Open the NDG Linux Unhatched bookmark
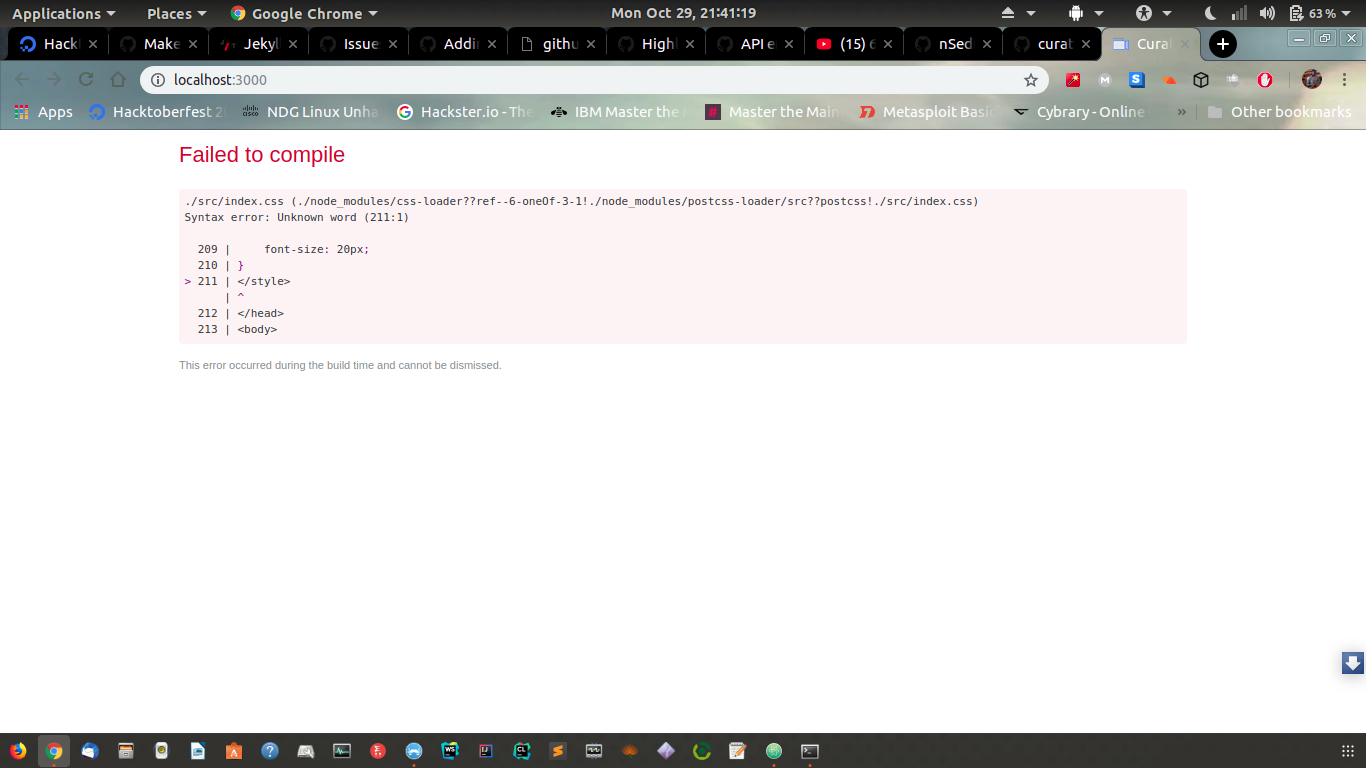Viewport: 1366px width, 768px height. pyautogui.click(x=309, y=112)
